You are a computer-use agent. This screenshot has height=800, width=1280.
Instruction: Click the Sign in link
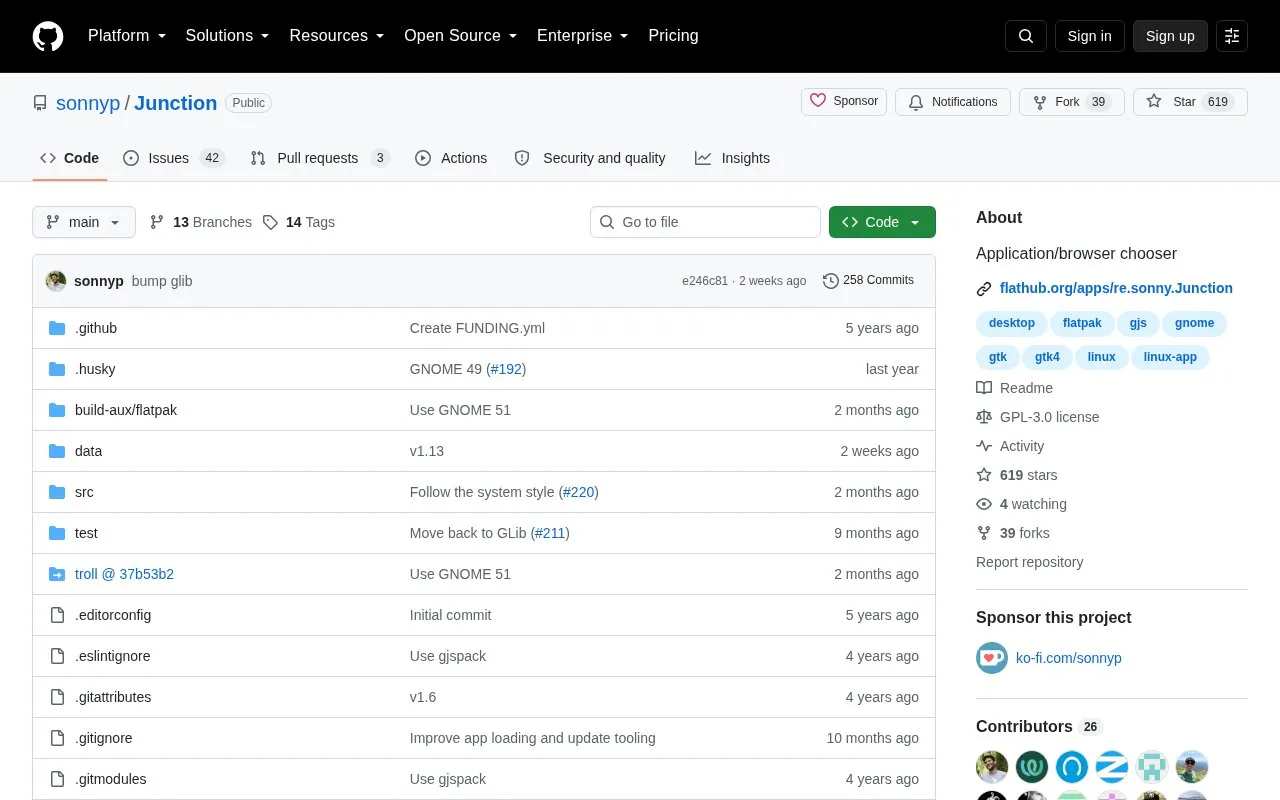click(x=1089, y=36)
